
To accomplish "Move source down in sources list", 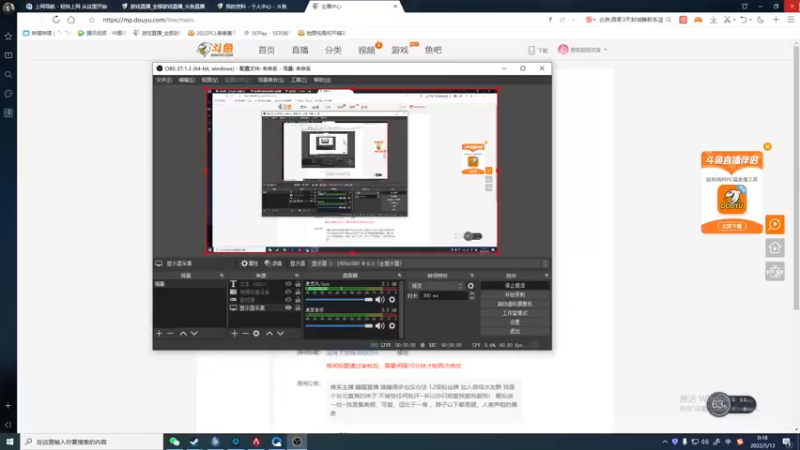I will [281, 333].
